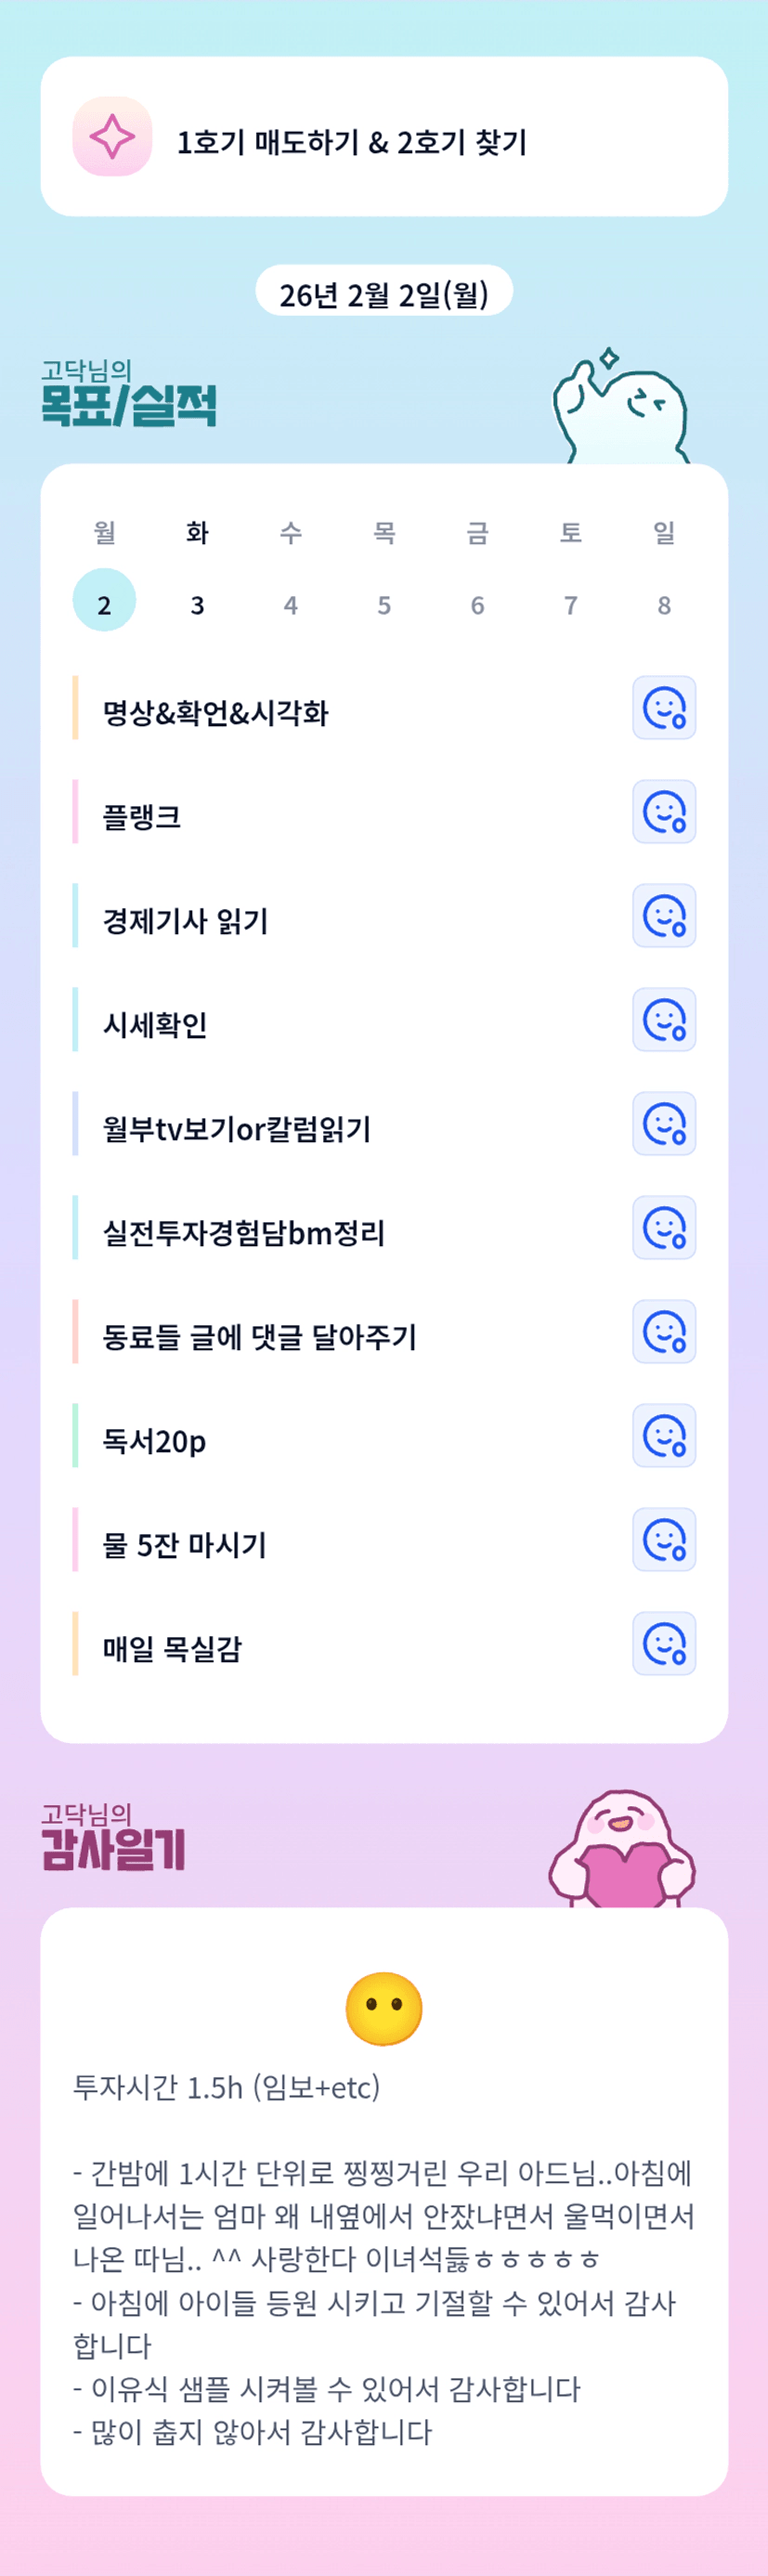This screenshot has width=768, height=2576.
Task: Click the 26년 2월 2일(월) date pill
Action: point(384,294)
